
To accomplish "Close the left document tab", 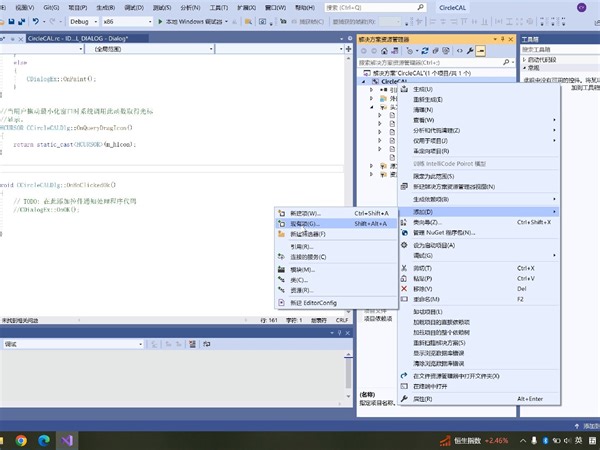I will (x=21, y=39).
